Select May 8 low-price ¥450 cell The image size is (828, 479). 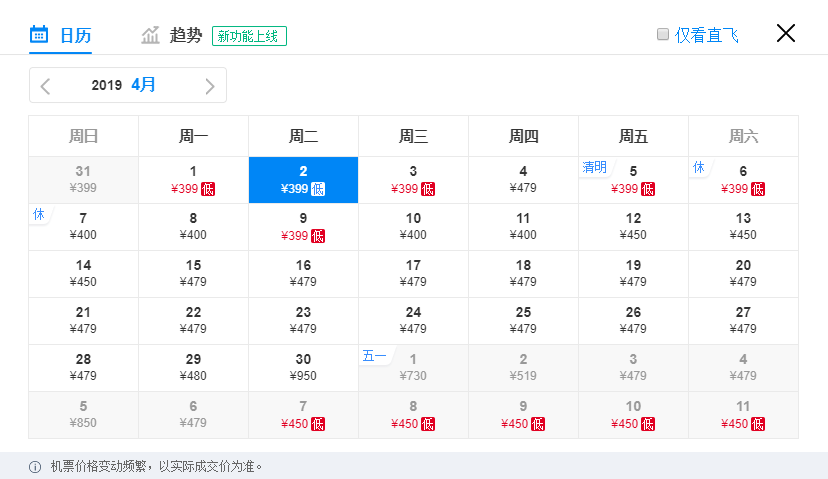coord(413,415)
